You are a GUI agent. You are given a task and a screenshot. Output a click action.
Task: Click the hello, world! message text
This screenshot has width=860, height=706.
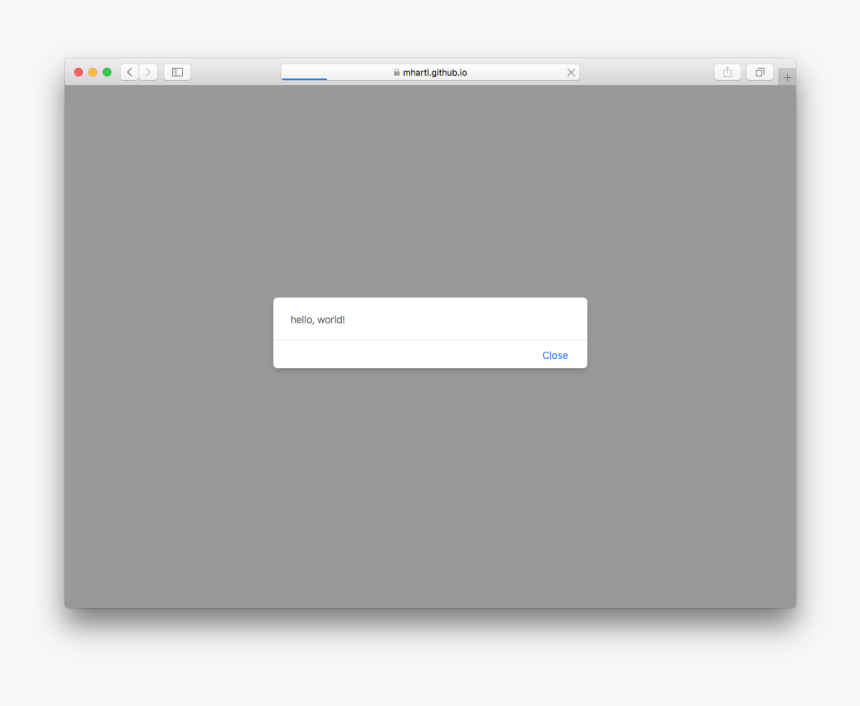point(318,319)
